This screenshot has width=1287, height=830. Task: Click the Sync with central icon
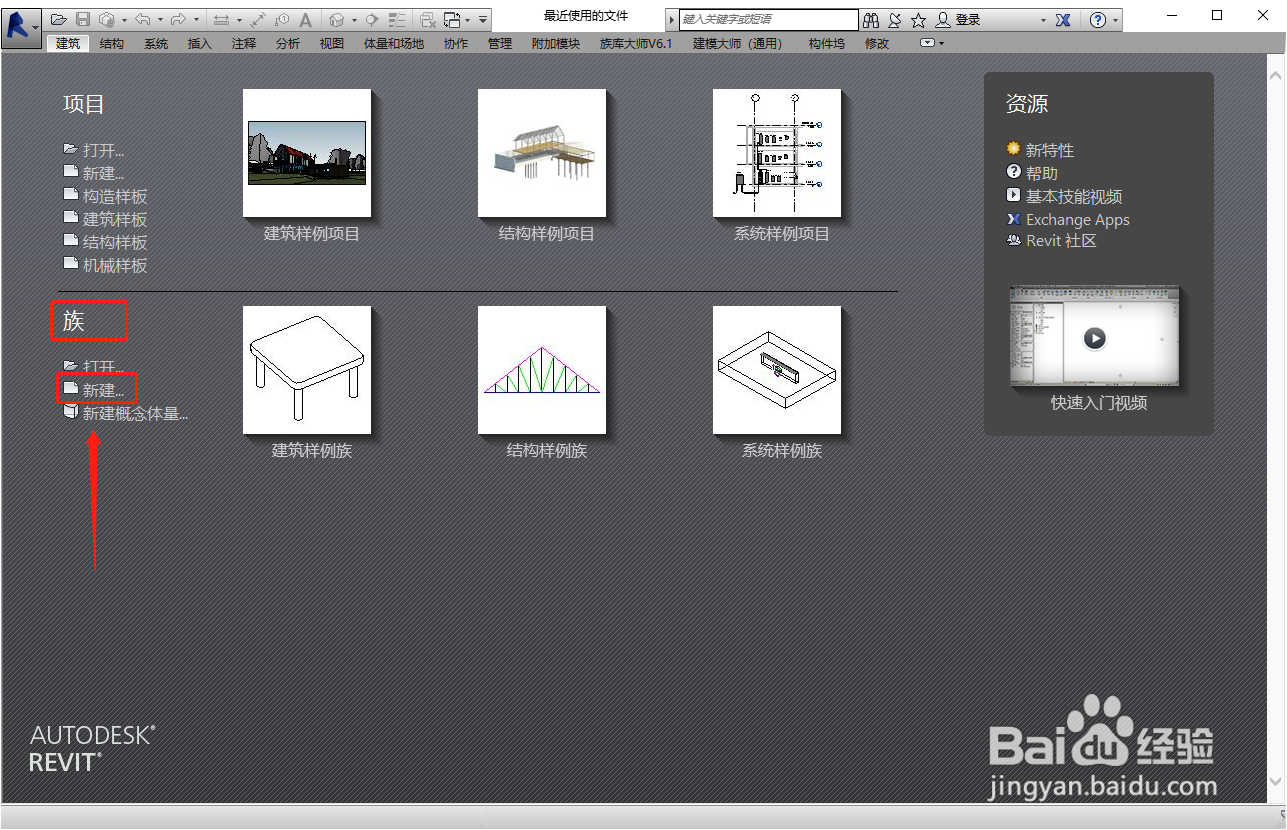pos(107,20)
